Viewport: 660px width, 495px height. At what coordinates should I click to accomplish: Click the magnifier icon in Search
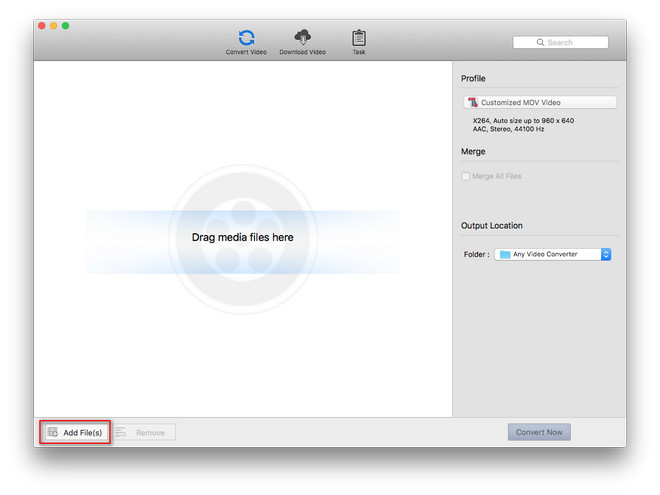540,43
